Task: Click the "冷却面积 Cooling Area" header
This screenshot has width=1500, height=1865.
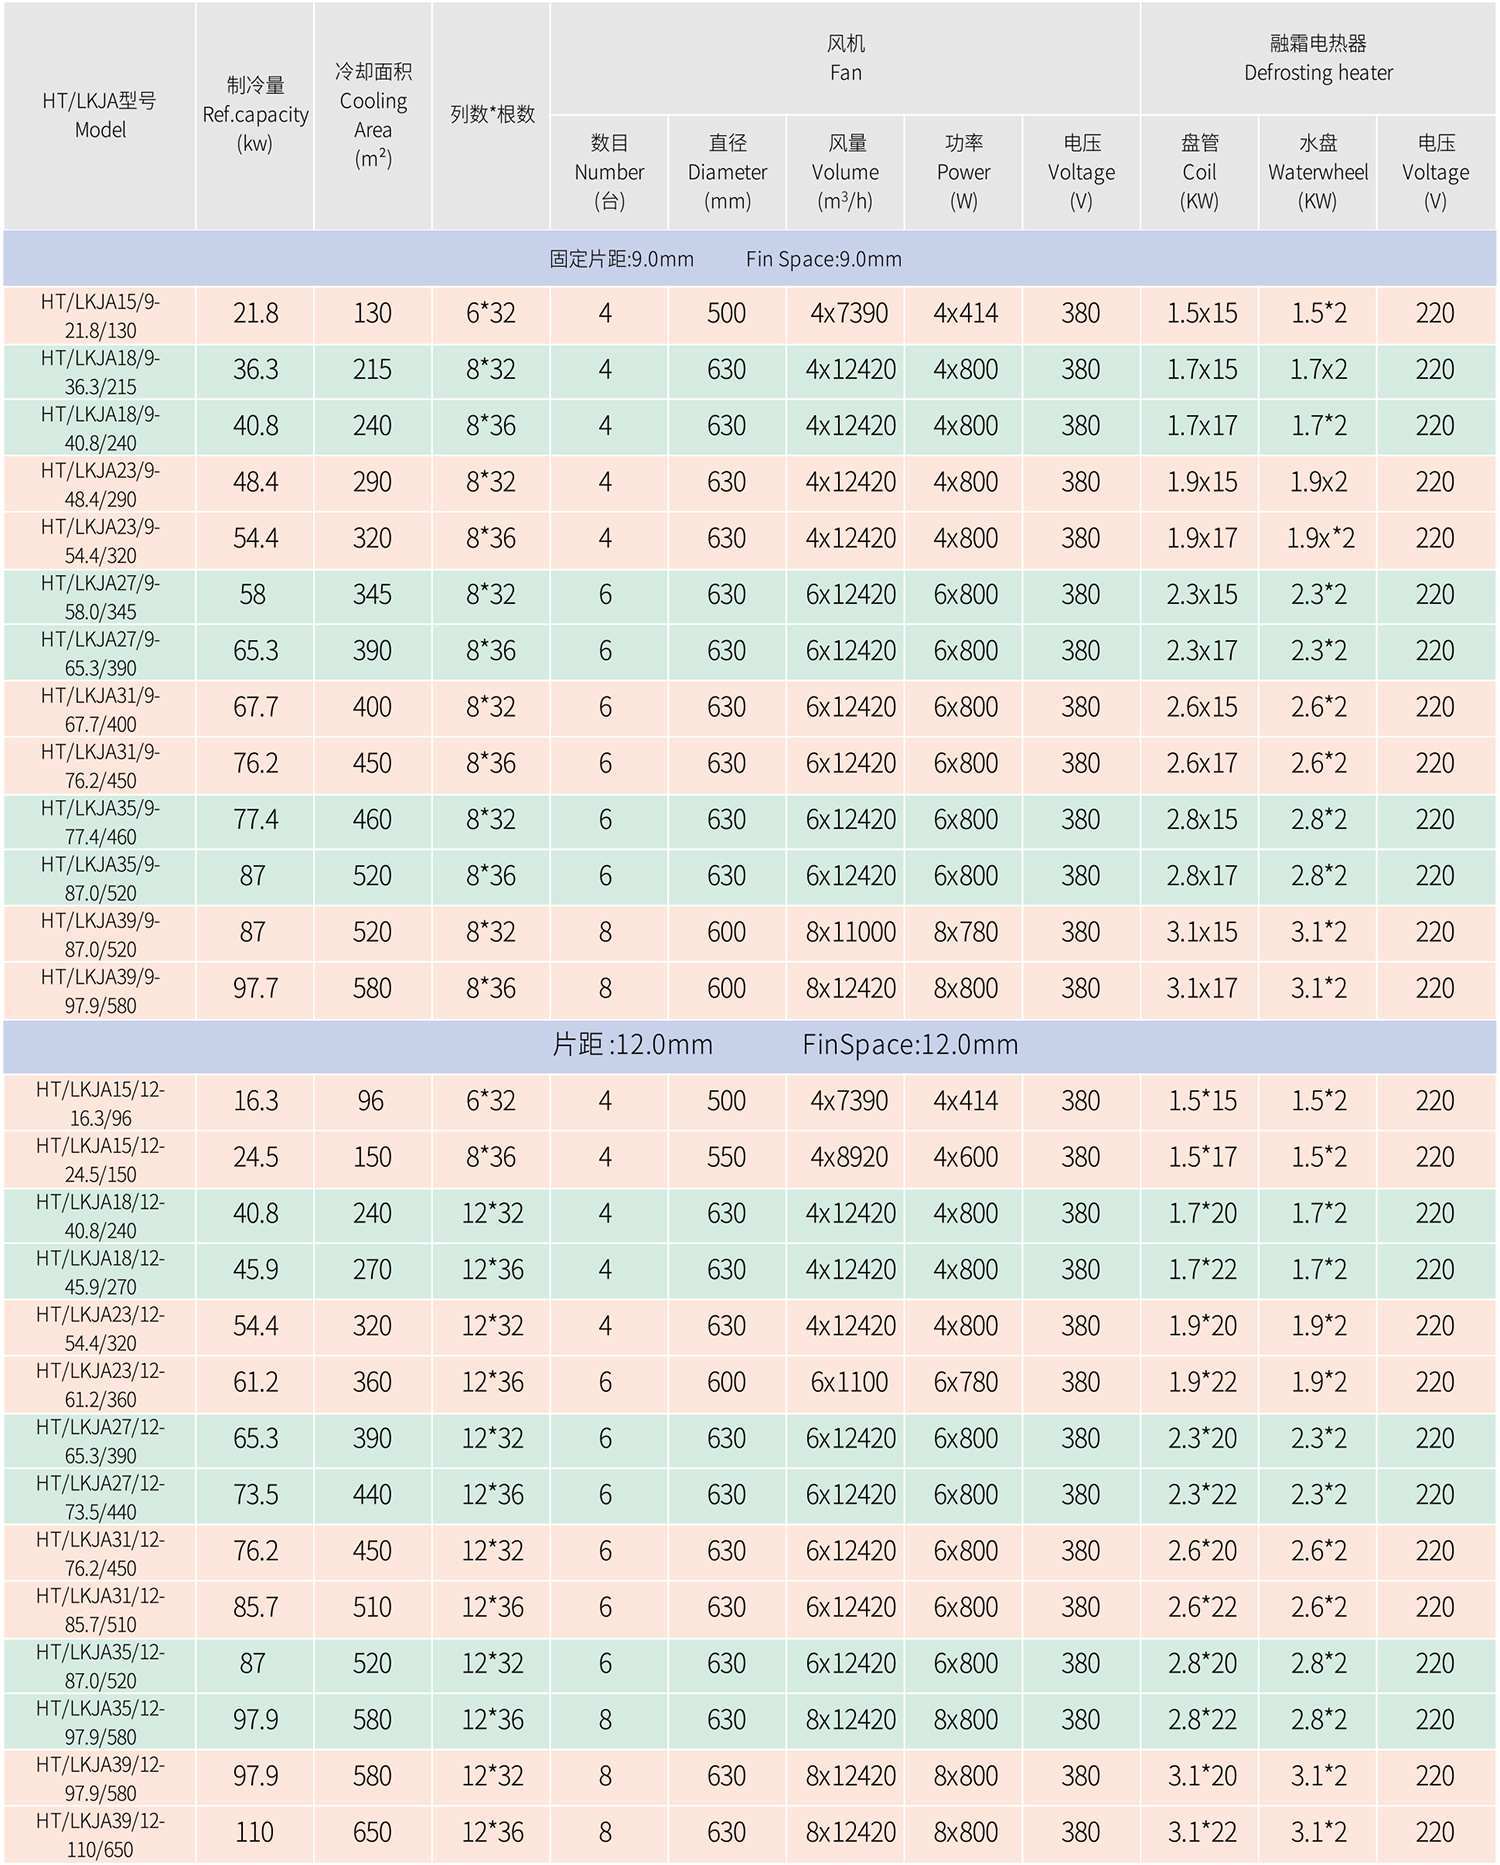Action: tap(373, 115)
